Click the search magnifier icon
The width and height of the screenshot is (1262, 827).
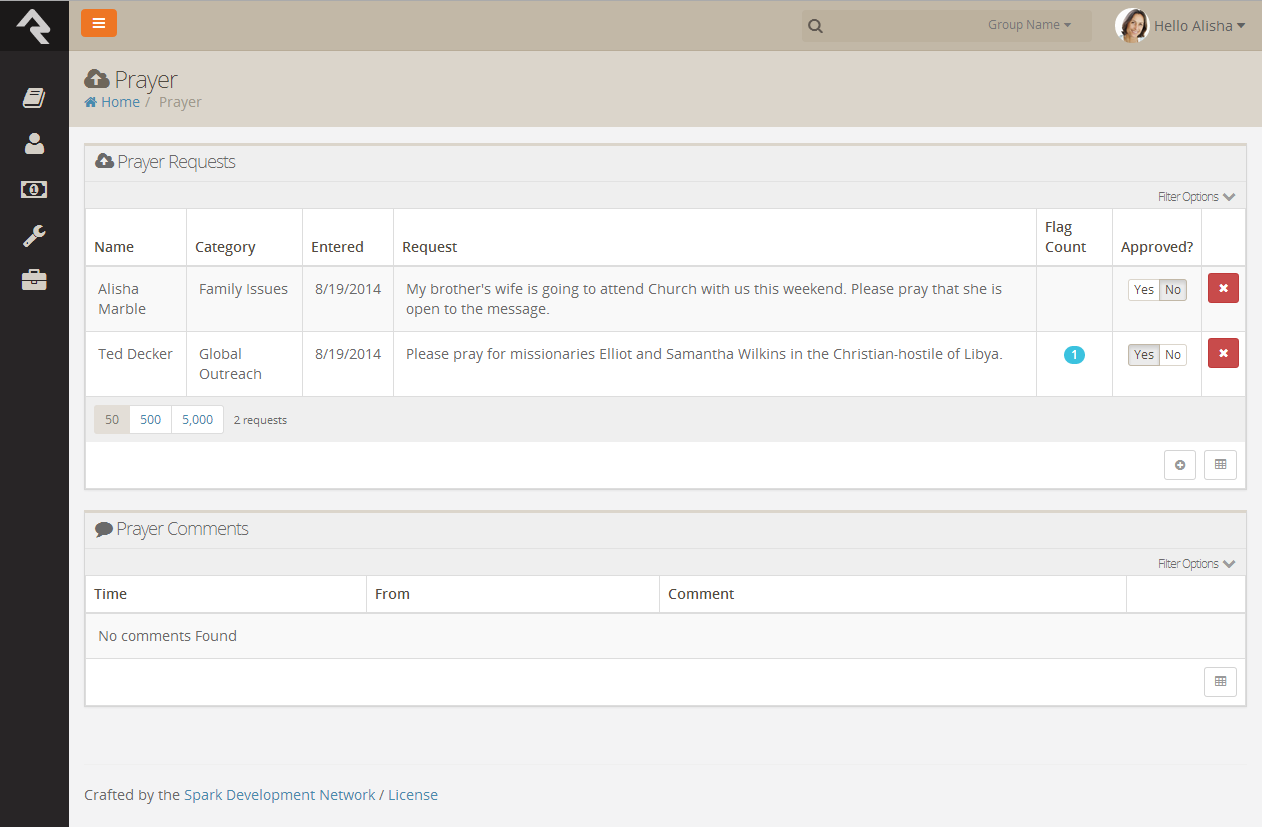click(815, 26)
